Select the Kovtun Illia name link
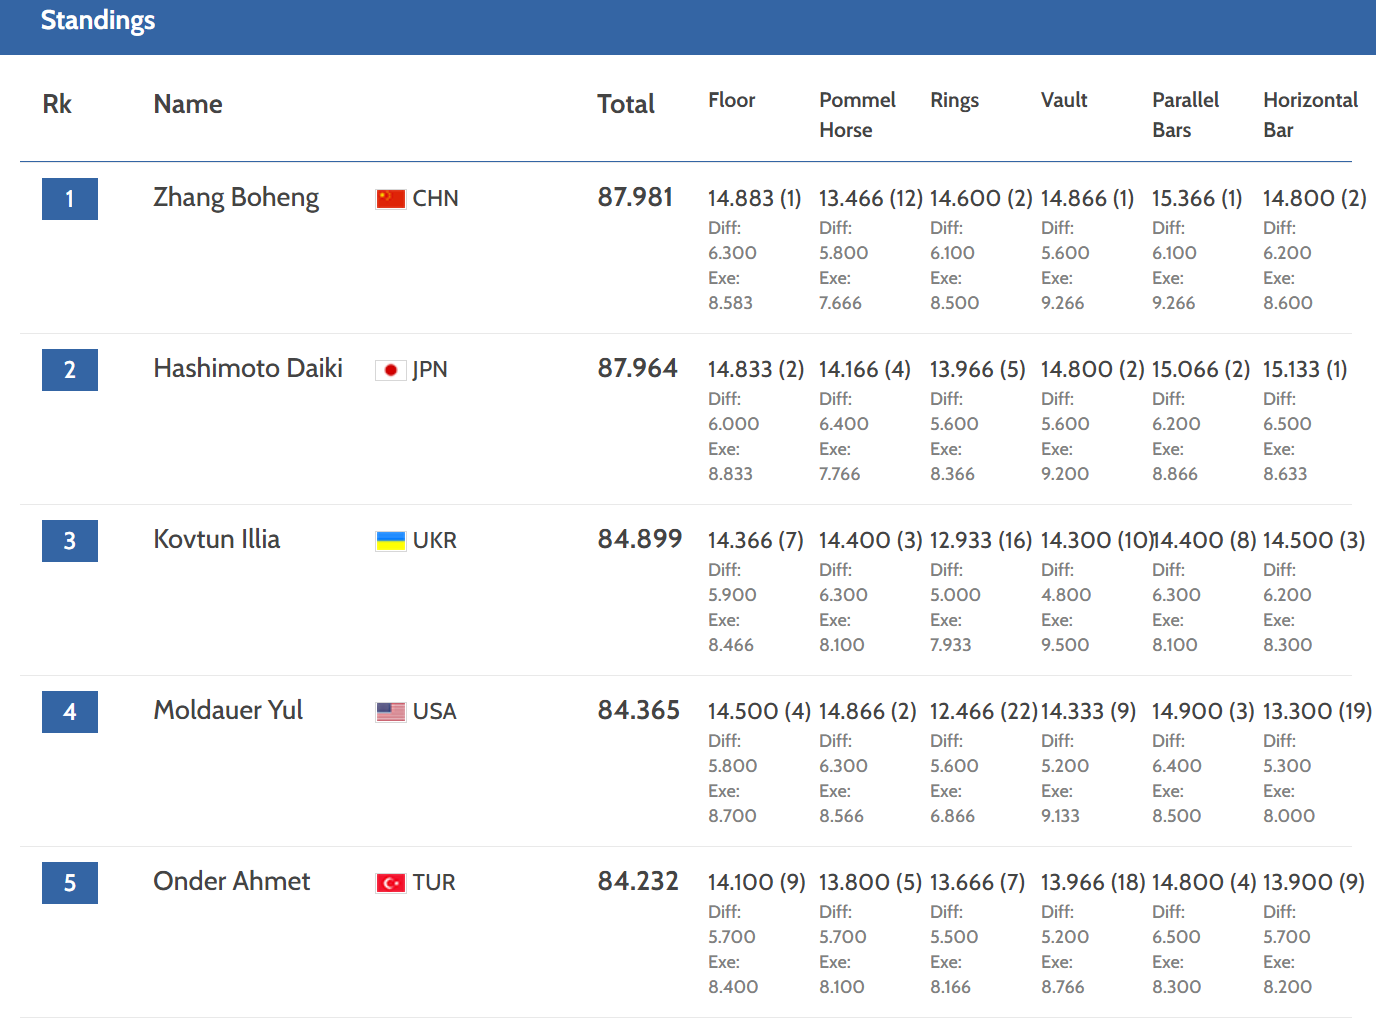This screenshot has width=1376, height=1025. point(217,539)
